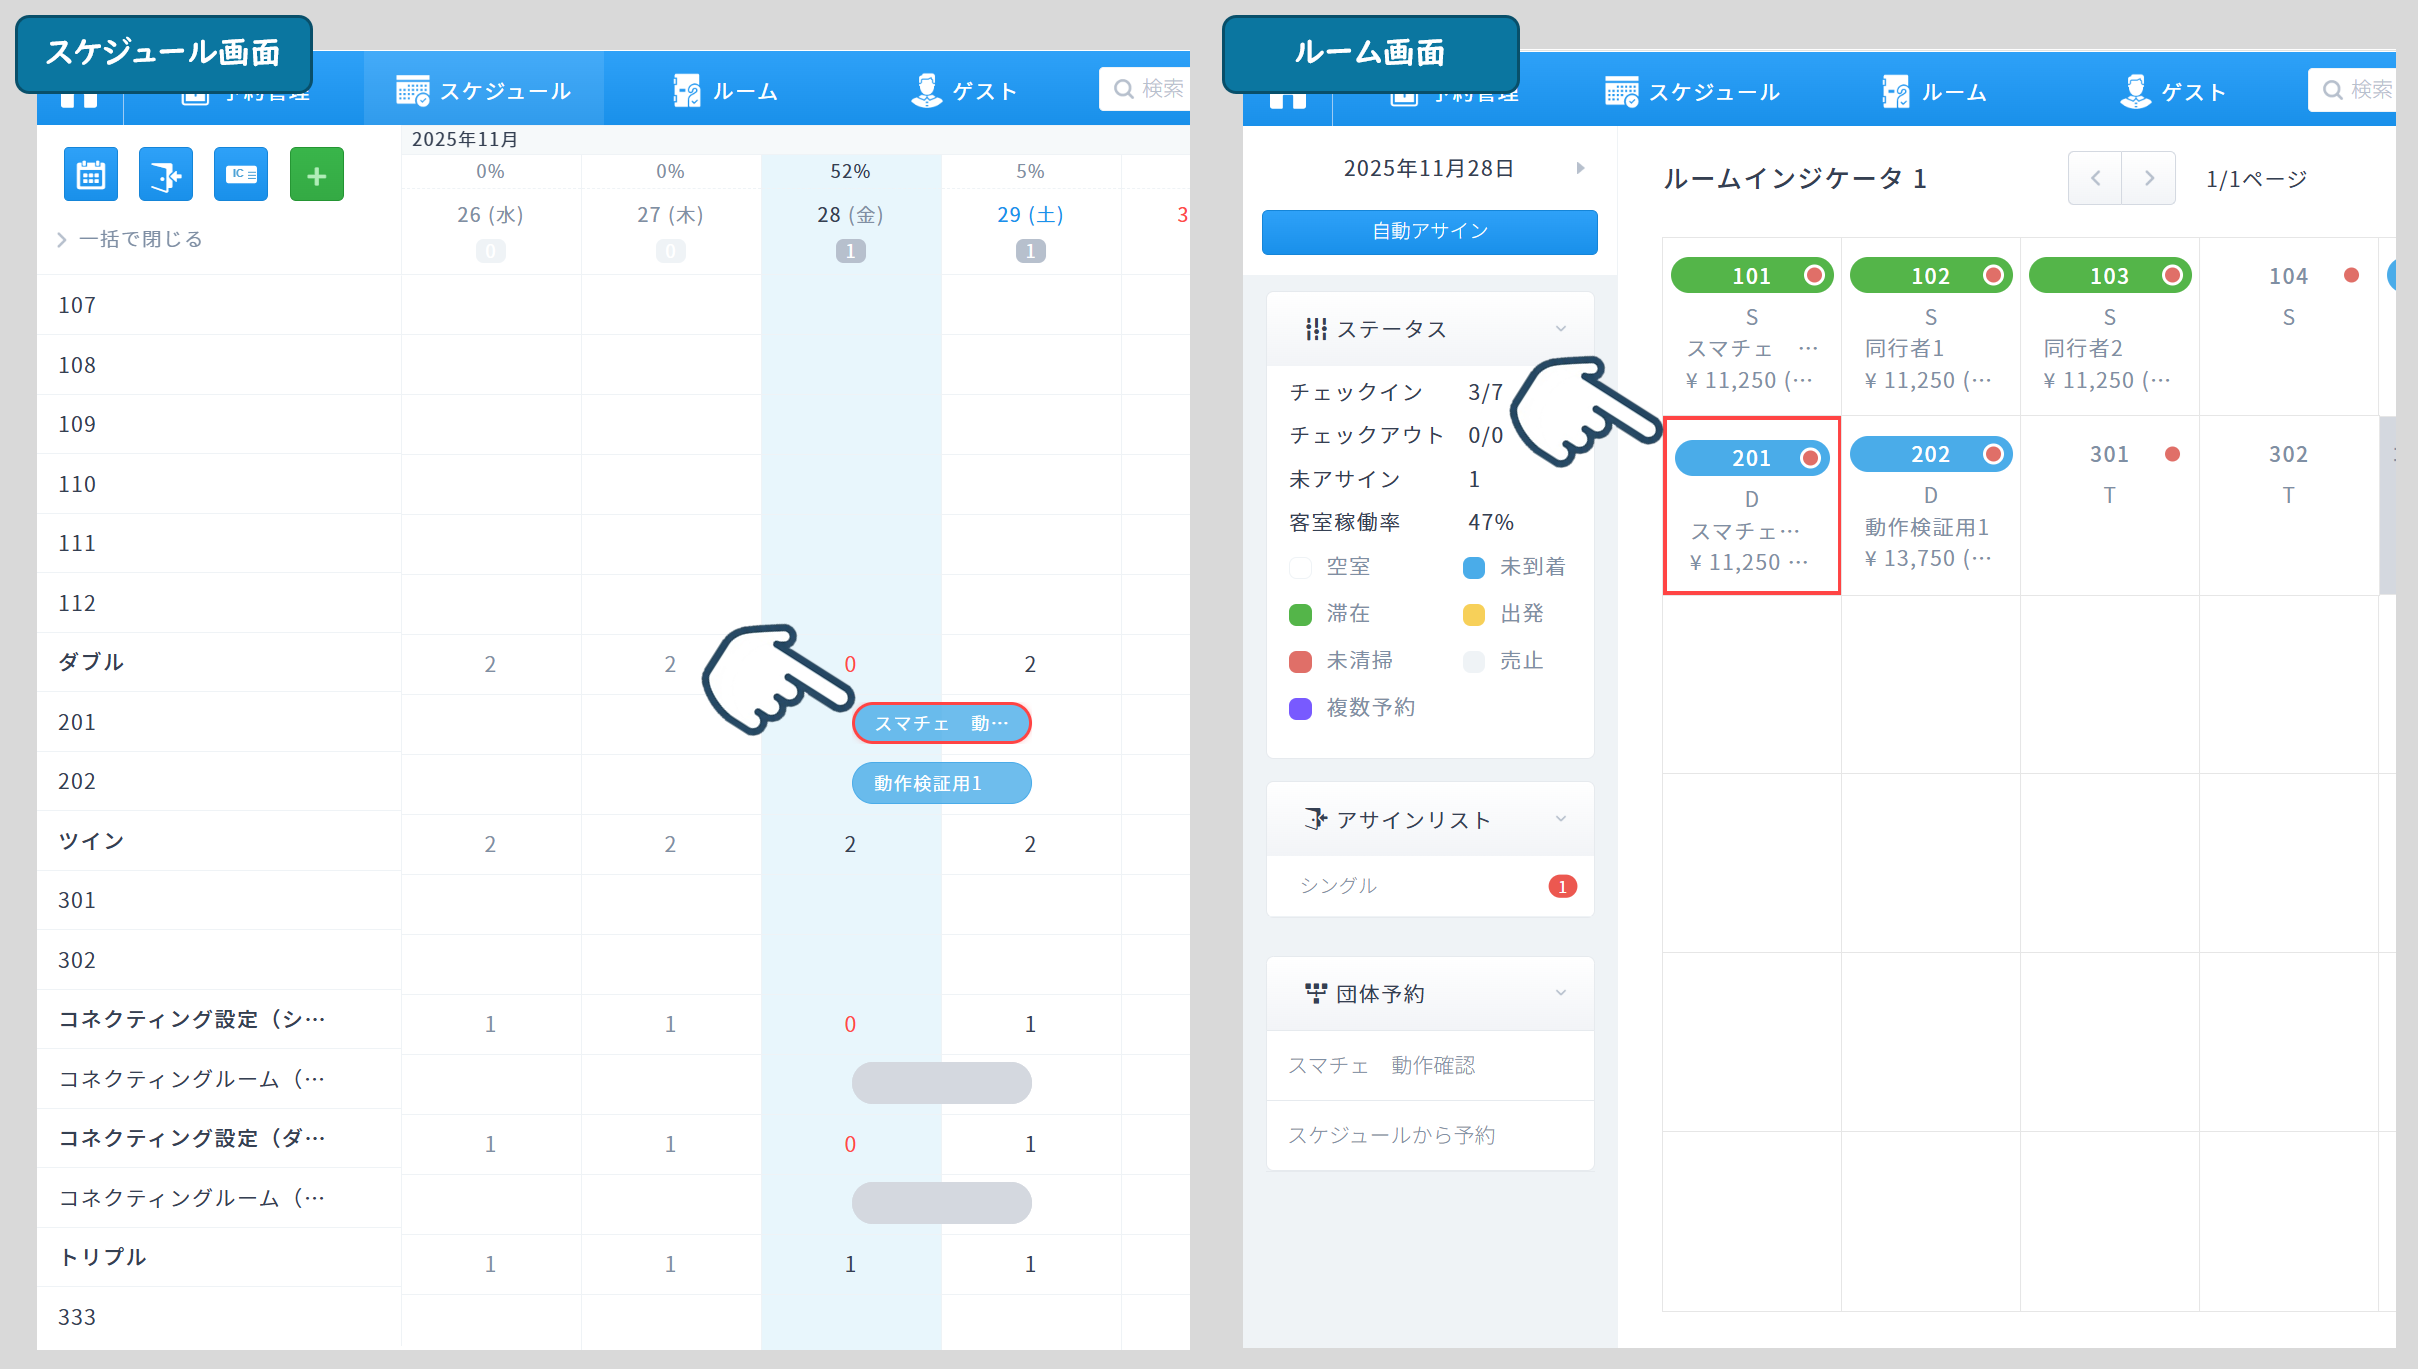Collapse the トリプル room type group
Image resolution: width=2418 pixels, height=1369 pixels.
coord(103,1257)
